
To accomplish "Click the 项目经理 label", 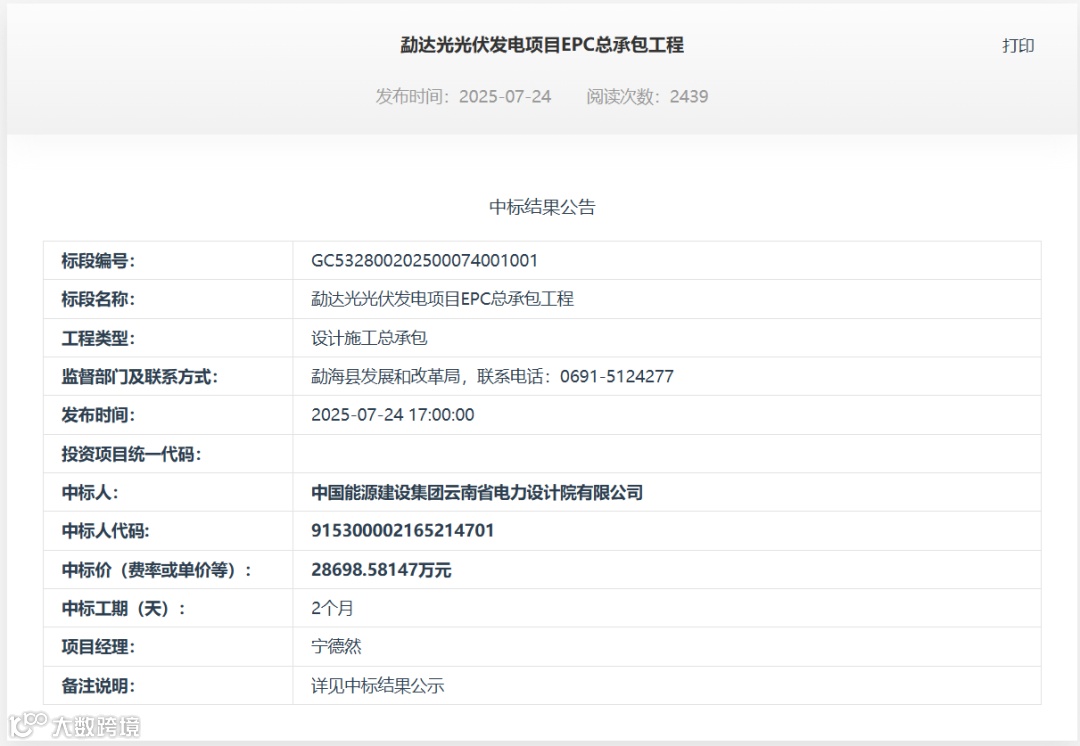I will [x=98, y=647].
